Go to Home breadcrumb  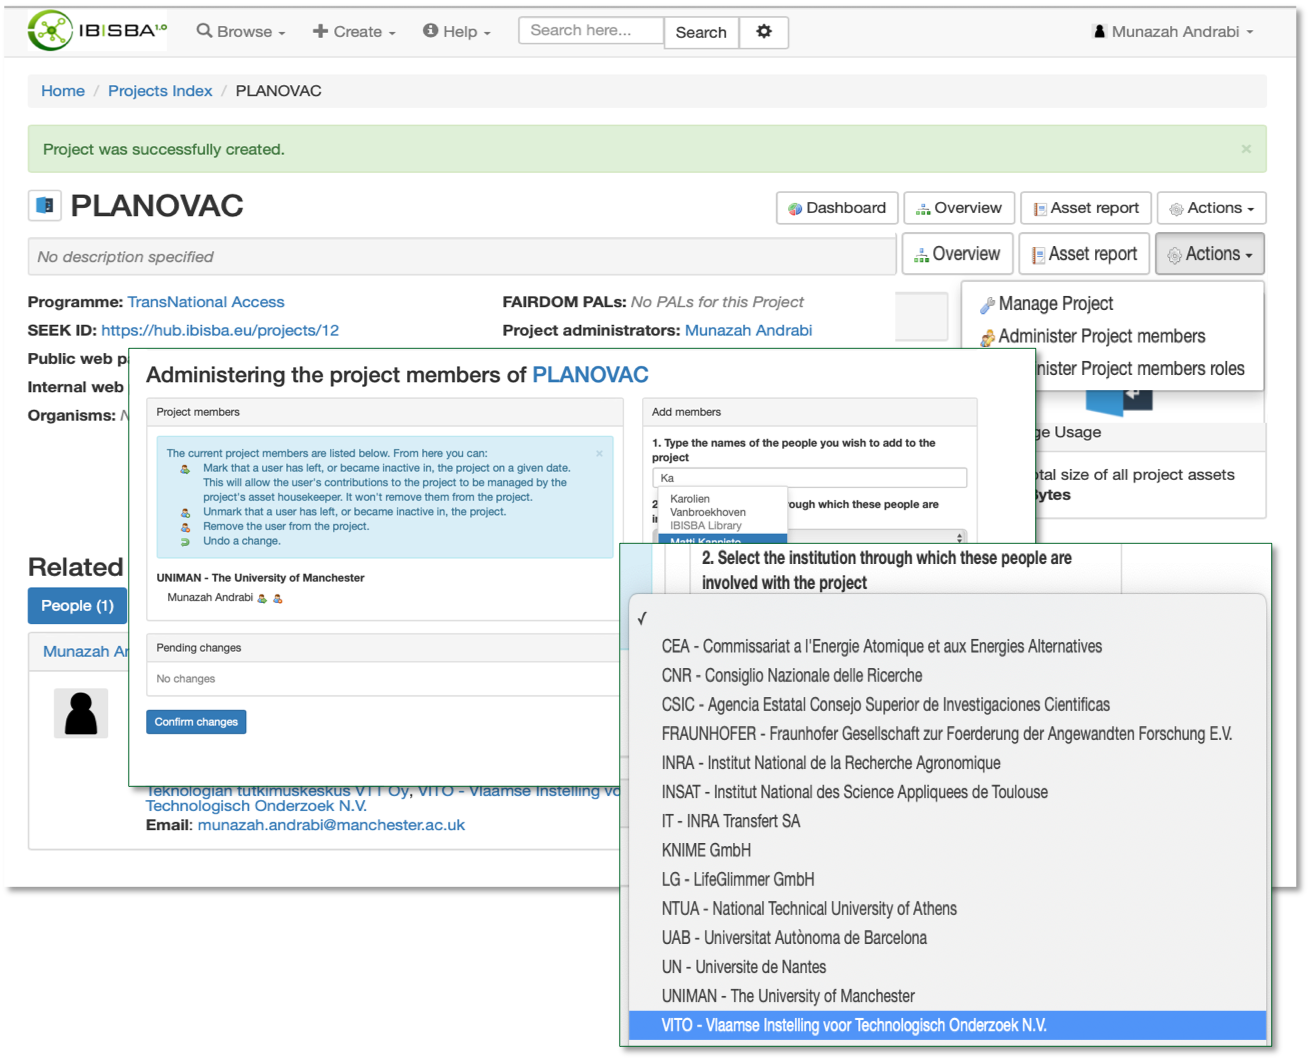63,91
